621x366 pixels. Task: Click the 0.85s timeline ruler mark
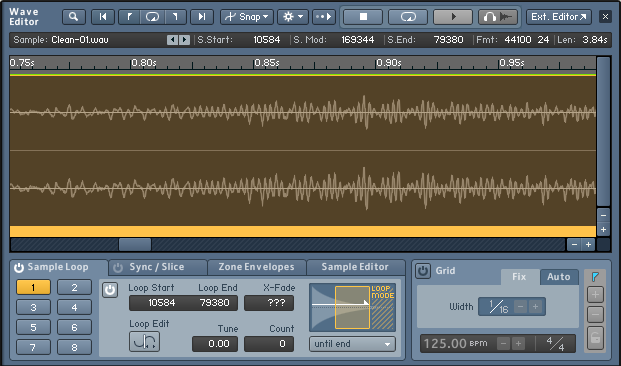pyautogui.click(x=267, y=63)
